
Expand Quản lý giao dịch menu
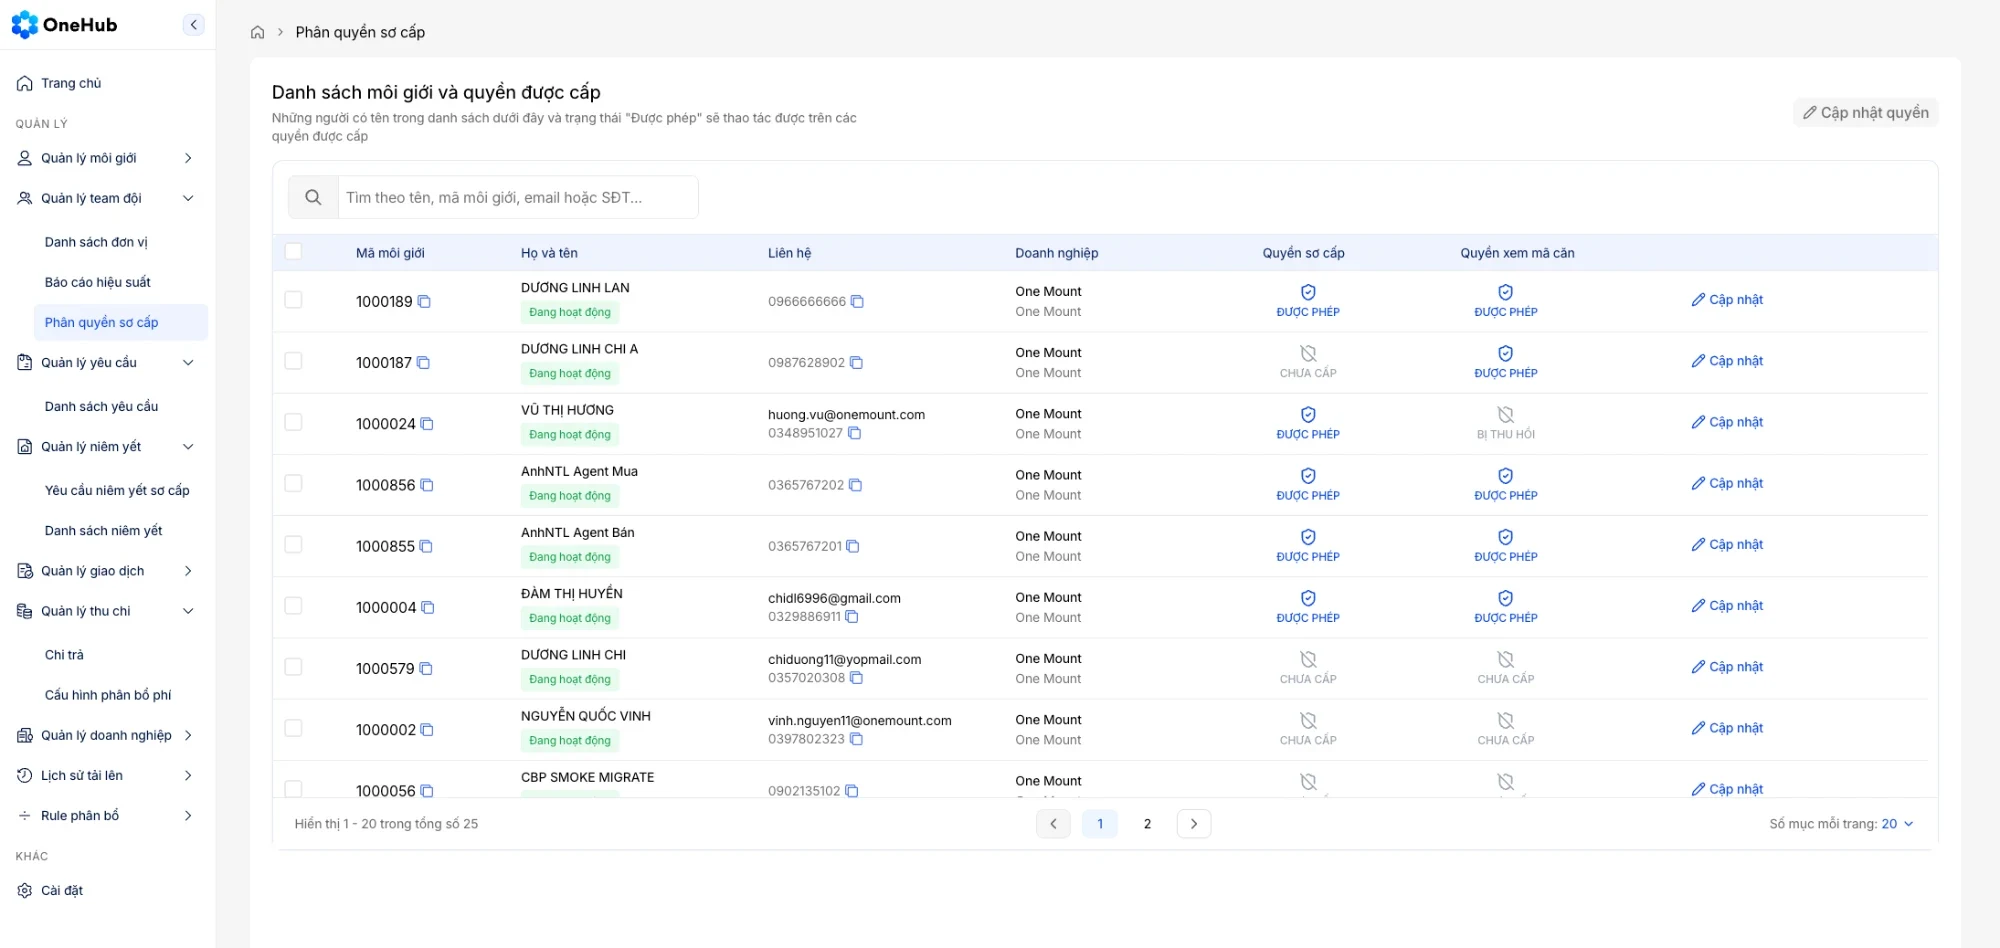coord(107,571)
